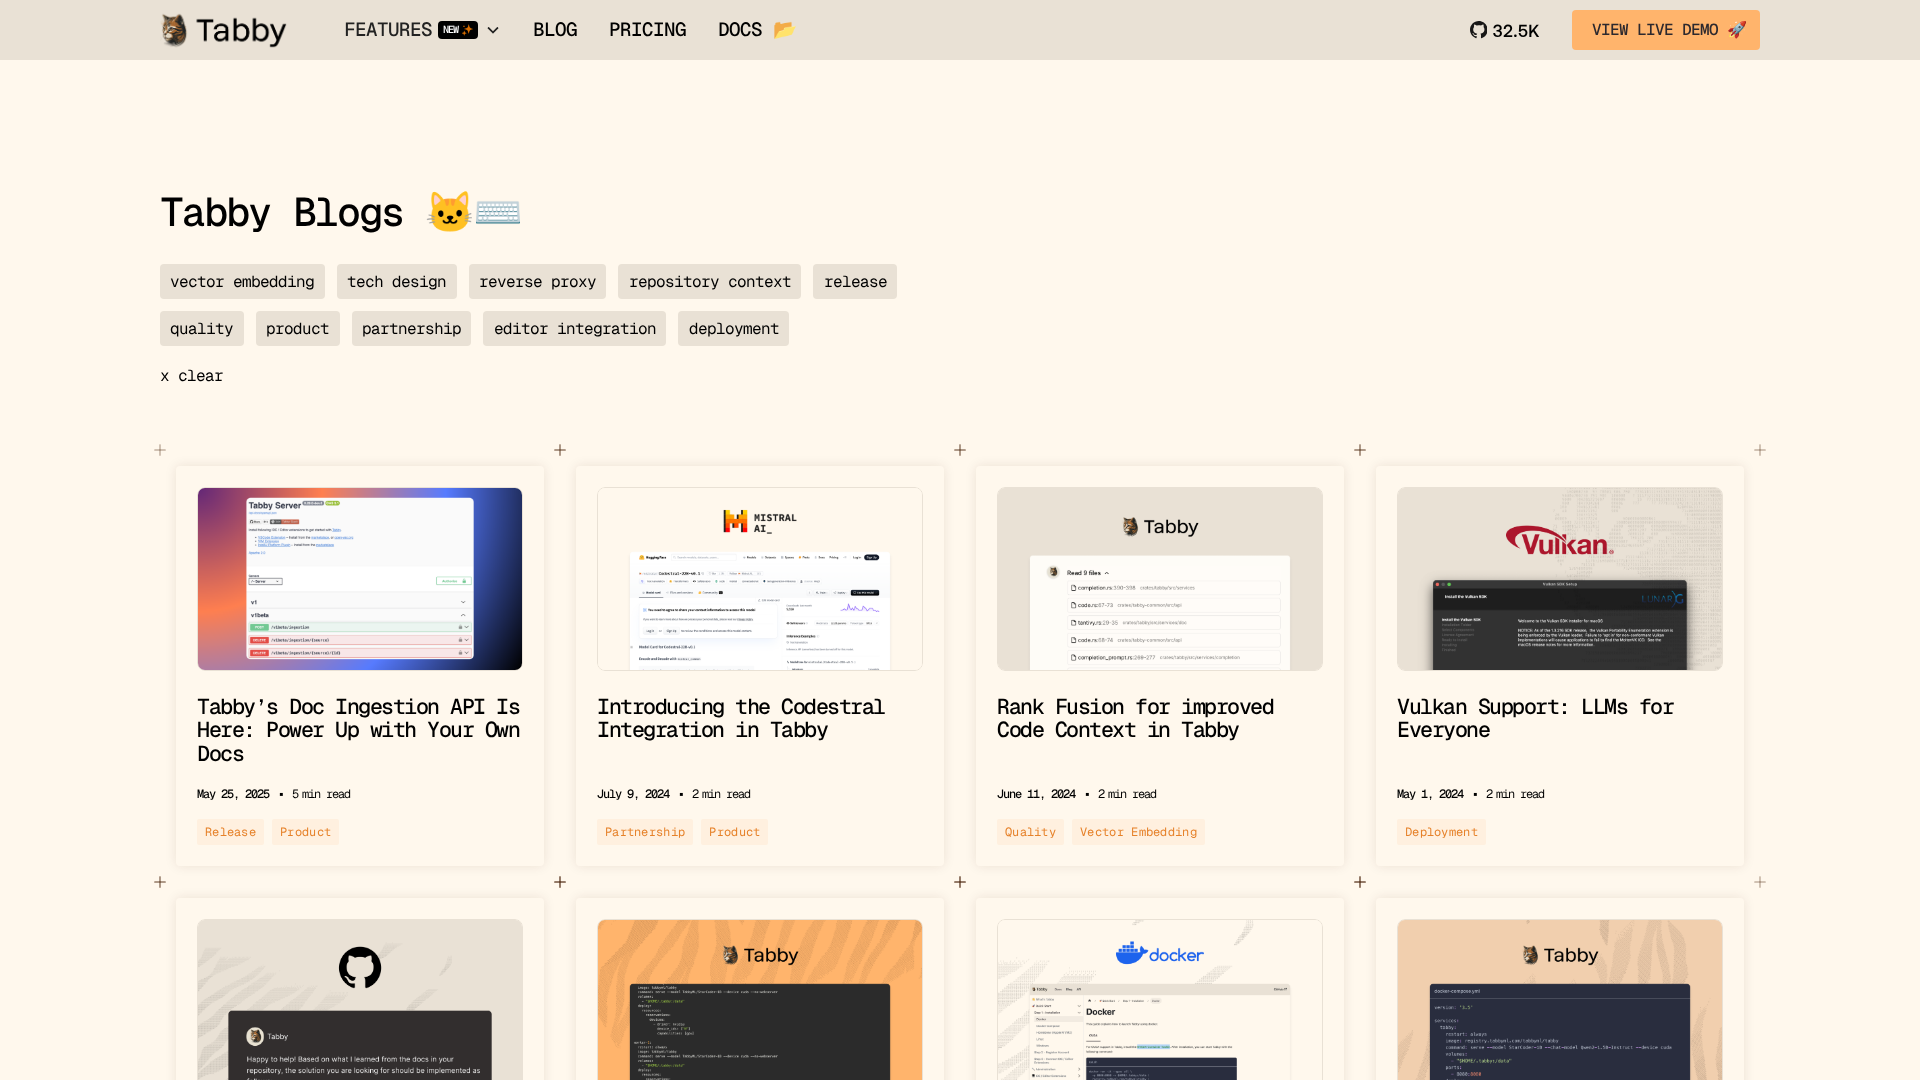Click the Vector Embedding label on Rank Fusion card

[x=1138, y=832]
